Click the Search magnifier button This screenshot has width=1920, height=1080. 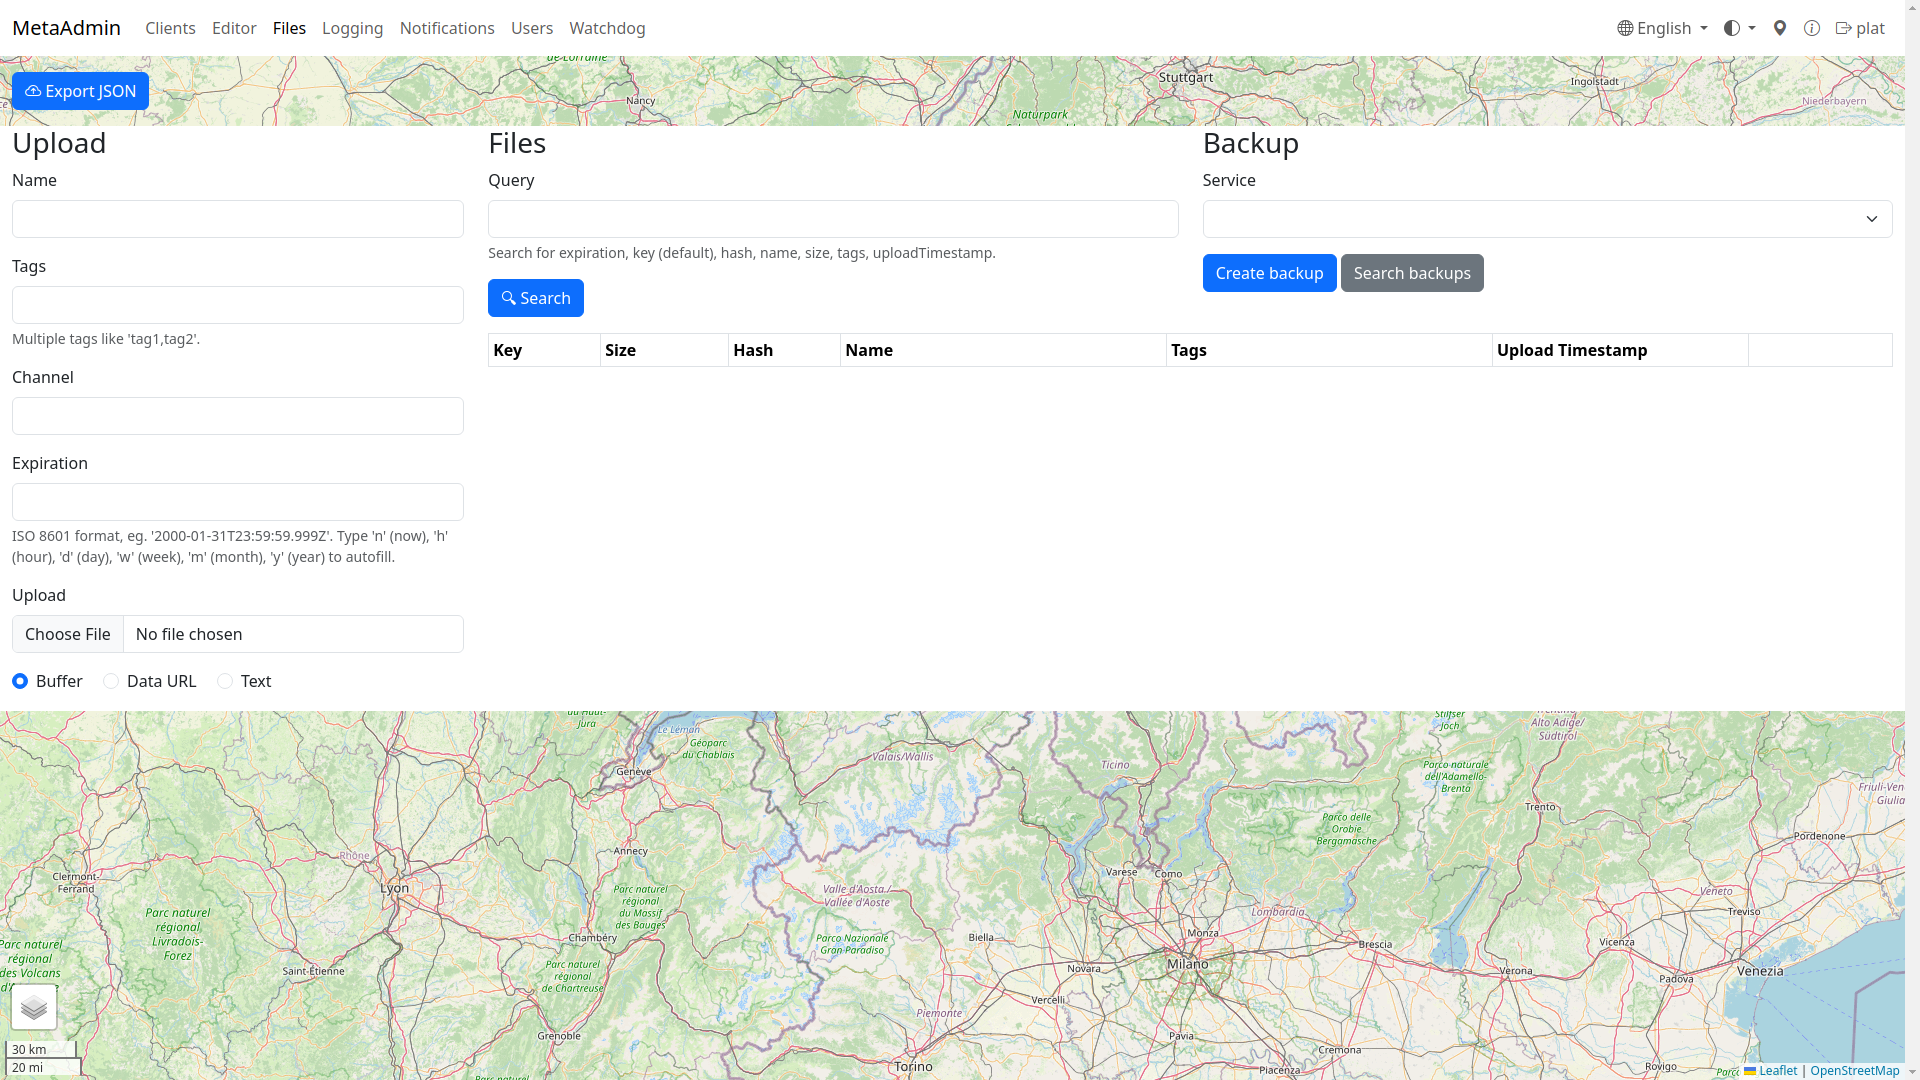[x=536, y=298]
